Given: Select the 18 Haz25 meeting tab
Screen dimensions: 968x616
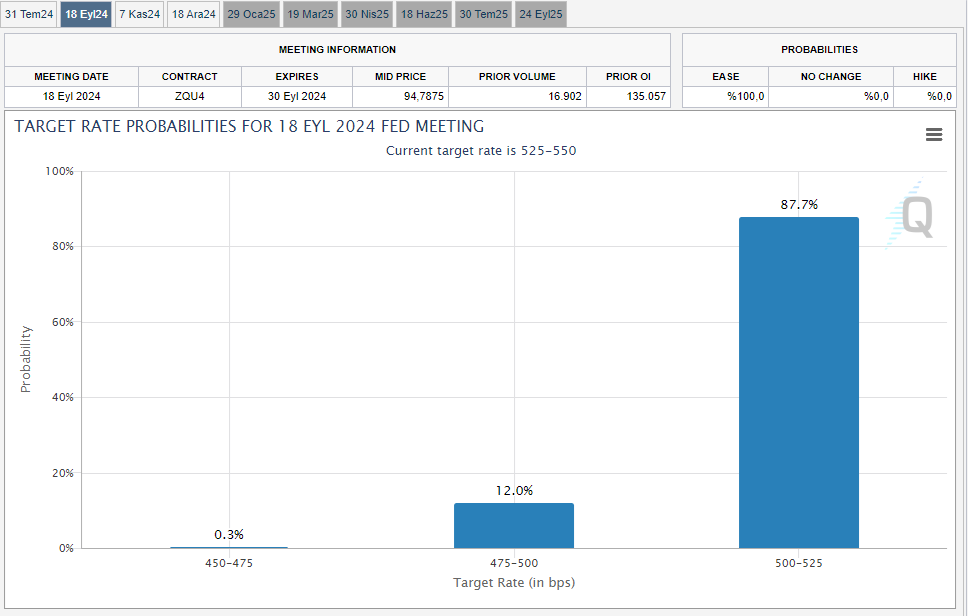Looking at the screenshot, I should (x=424, y=14).
